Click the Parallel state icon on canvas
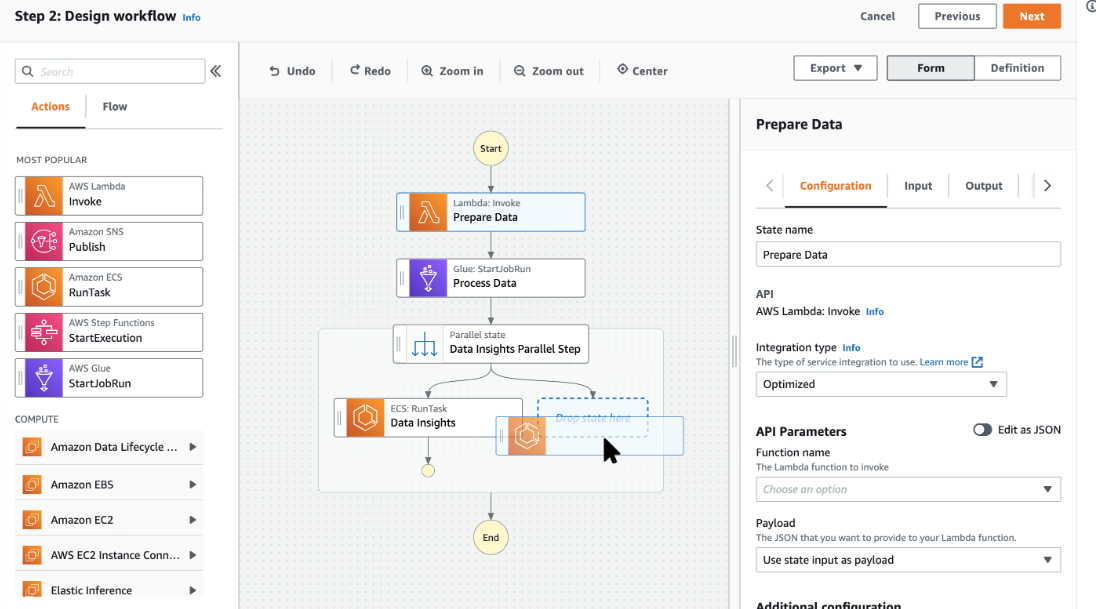1096x609 pixels. pyautogui.click(x=424, y=345)
